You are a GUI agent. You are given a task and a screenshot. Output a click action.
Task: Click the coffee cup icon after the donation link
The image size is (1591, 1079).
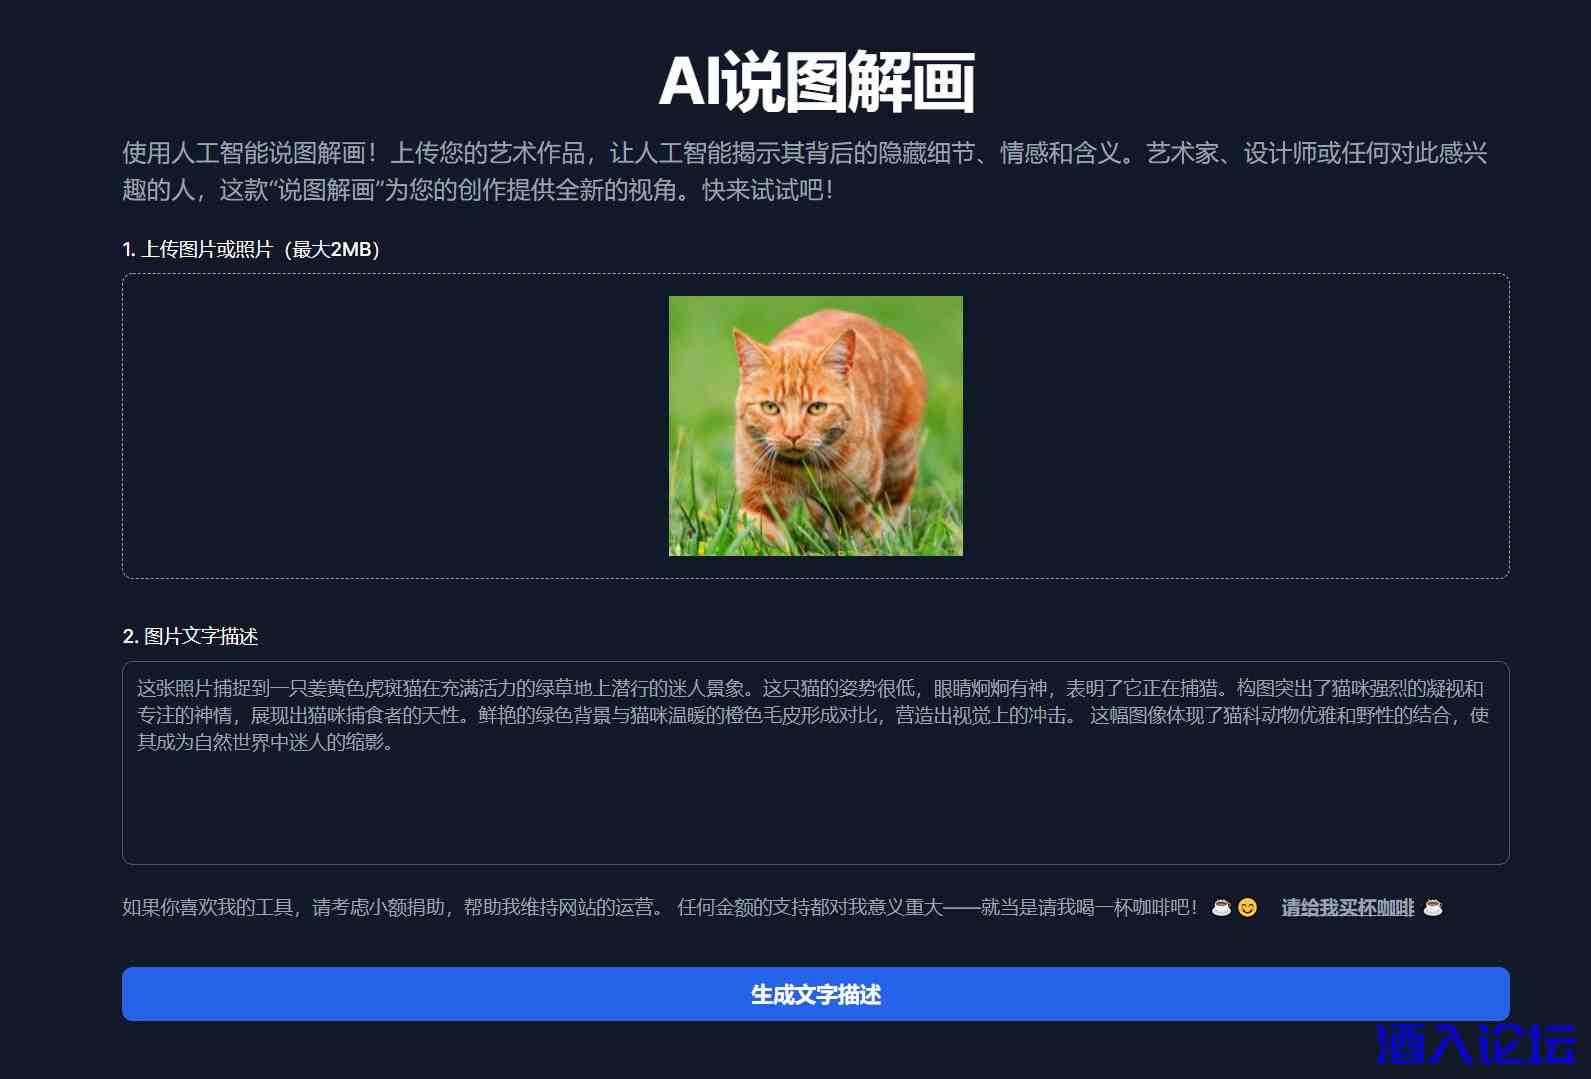pos(1433,908)
